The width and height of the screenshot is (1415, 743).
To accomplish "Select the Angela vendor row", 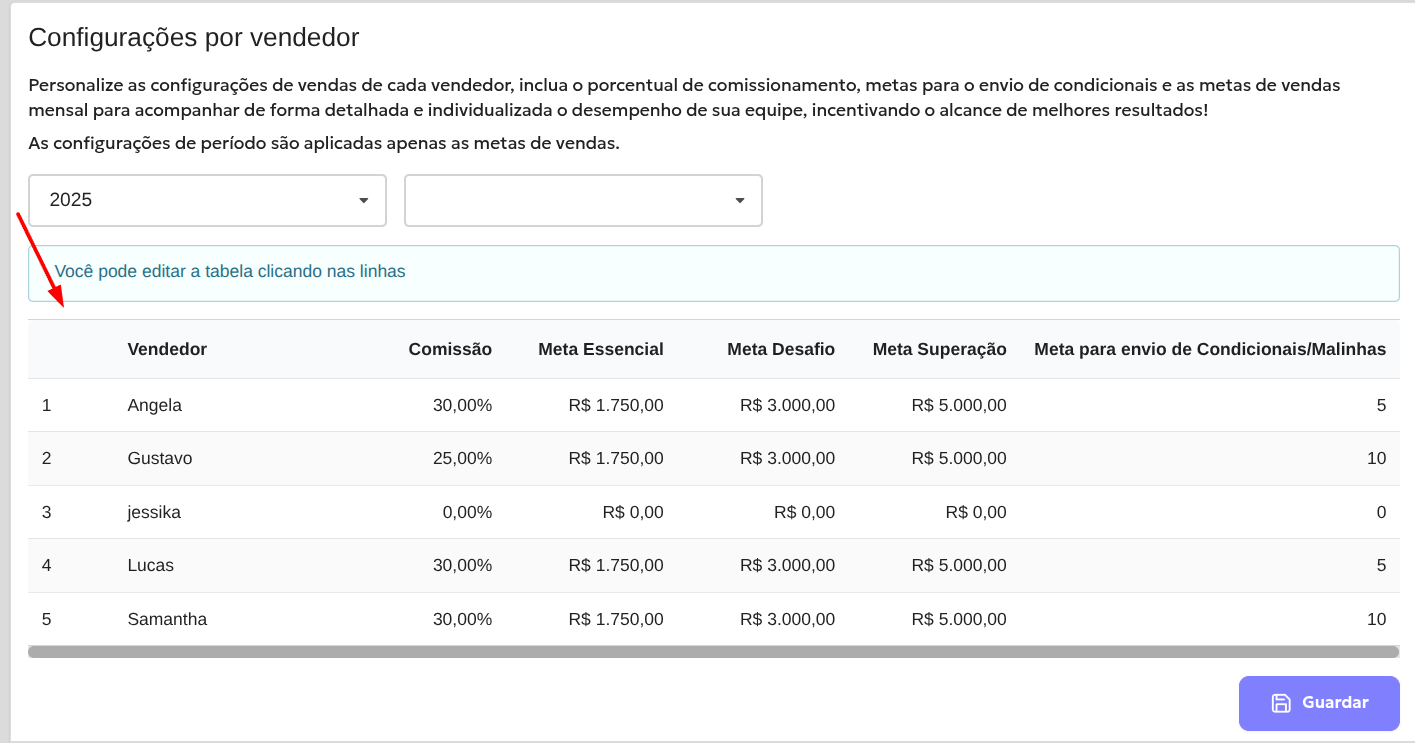I will tap(155, 405).
